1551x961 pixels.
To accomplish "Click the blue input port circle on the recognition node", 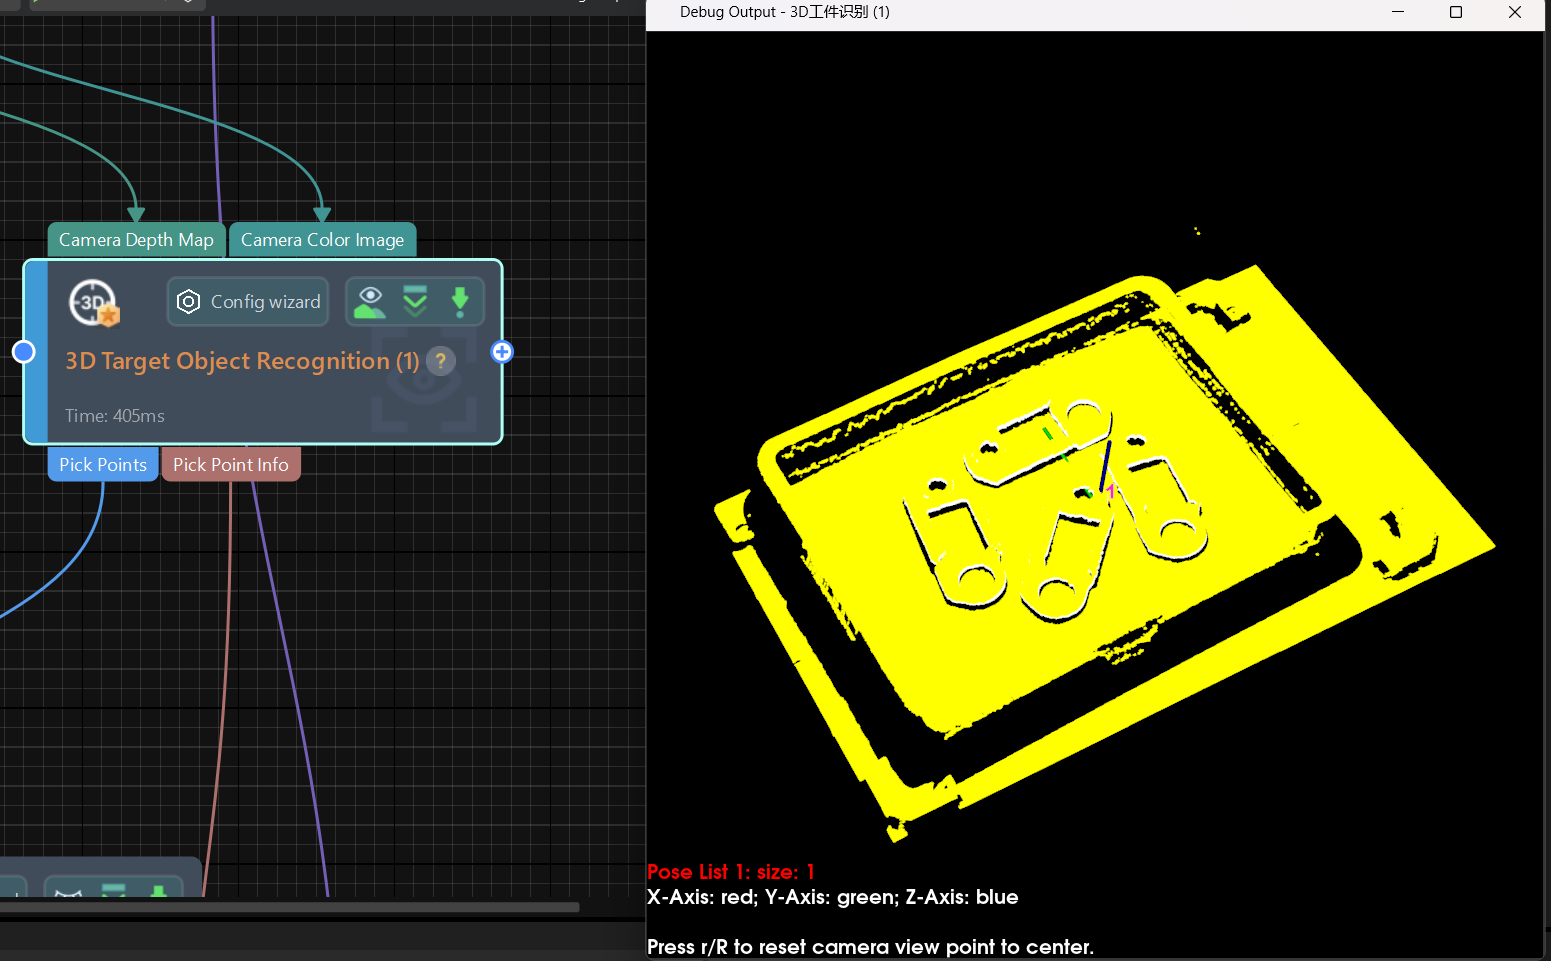I will (x=24, y=351).
